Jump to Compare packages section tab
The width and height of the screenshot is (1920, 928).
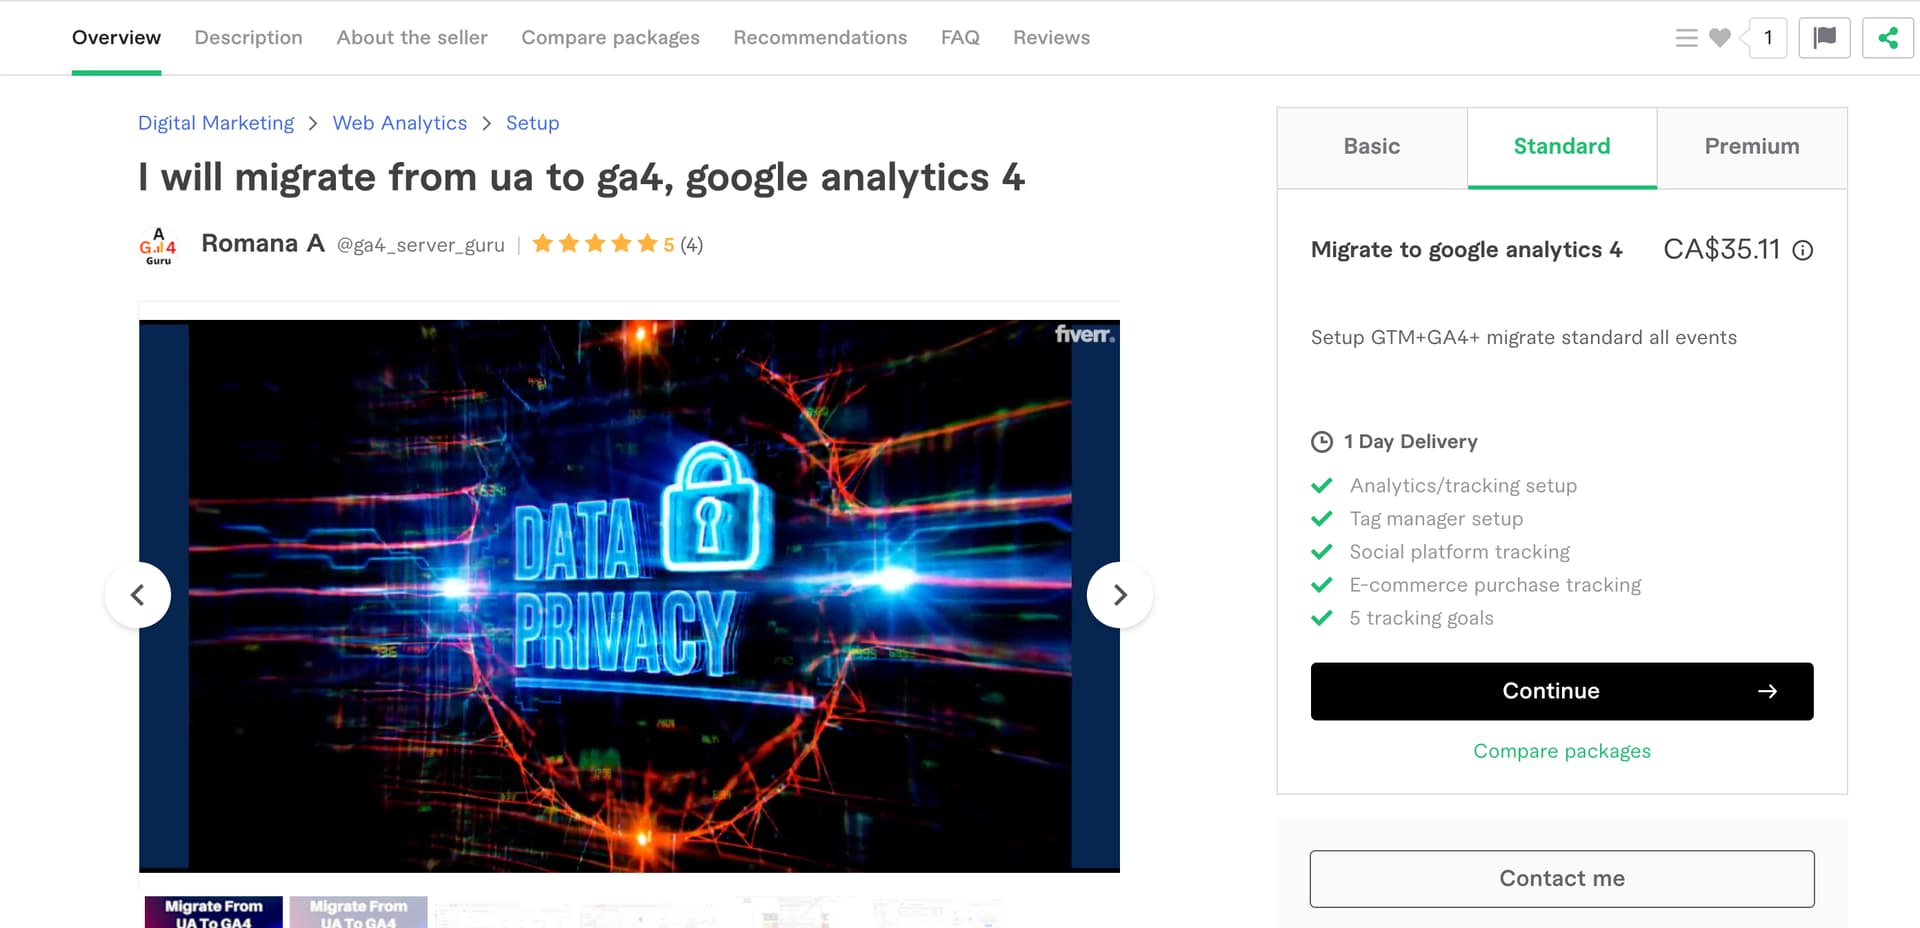tap(610, 37)
